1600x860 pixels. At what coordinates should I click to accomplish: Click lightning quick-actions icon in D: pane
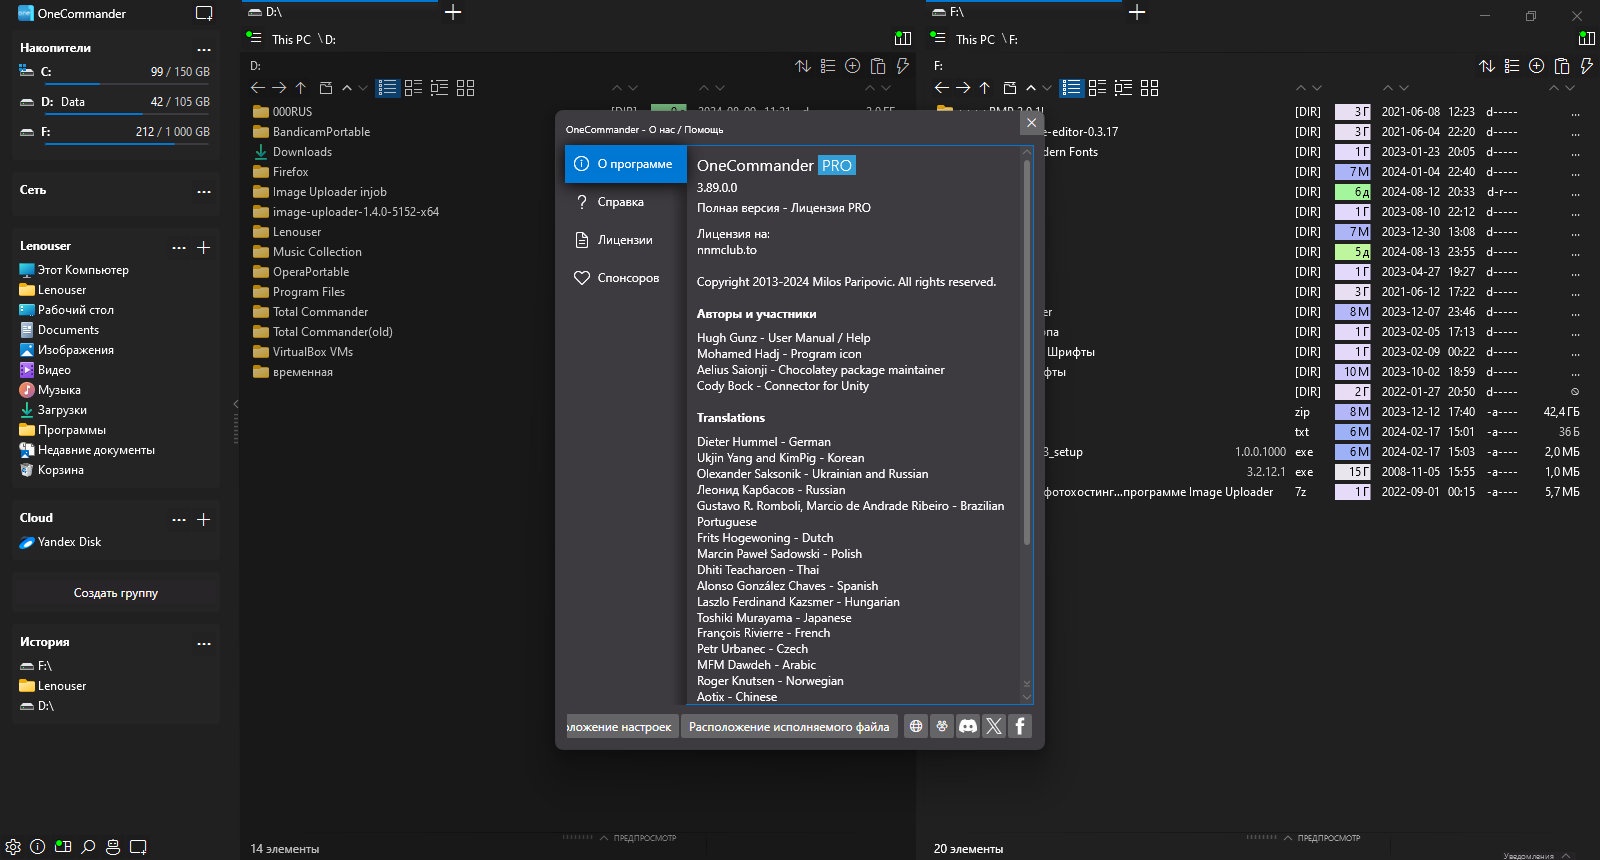point(903,66)
